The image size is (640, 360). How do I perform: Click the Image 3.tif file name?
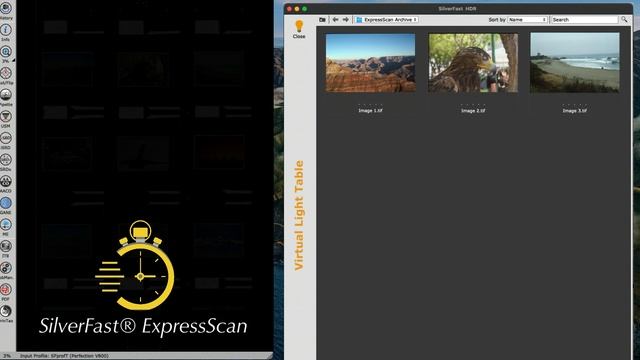(575, 111)
